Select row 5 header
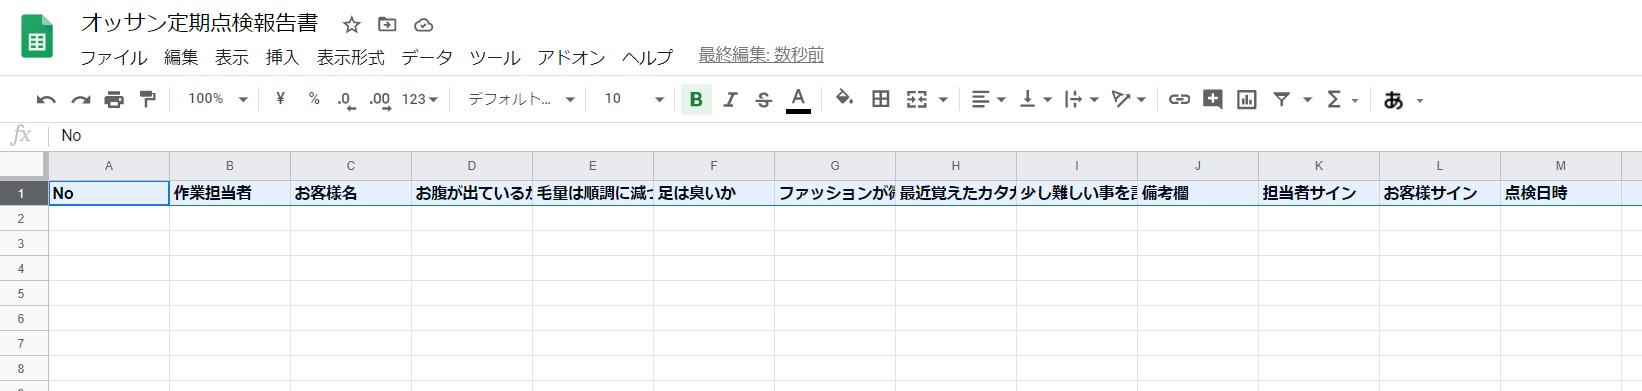1642x391 pixels. tap(24, 294)
